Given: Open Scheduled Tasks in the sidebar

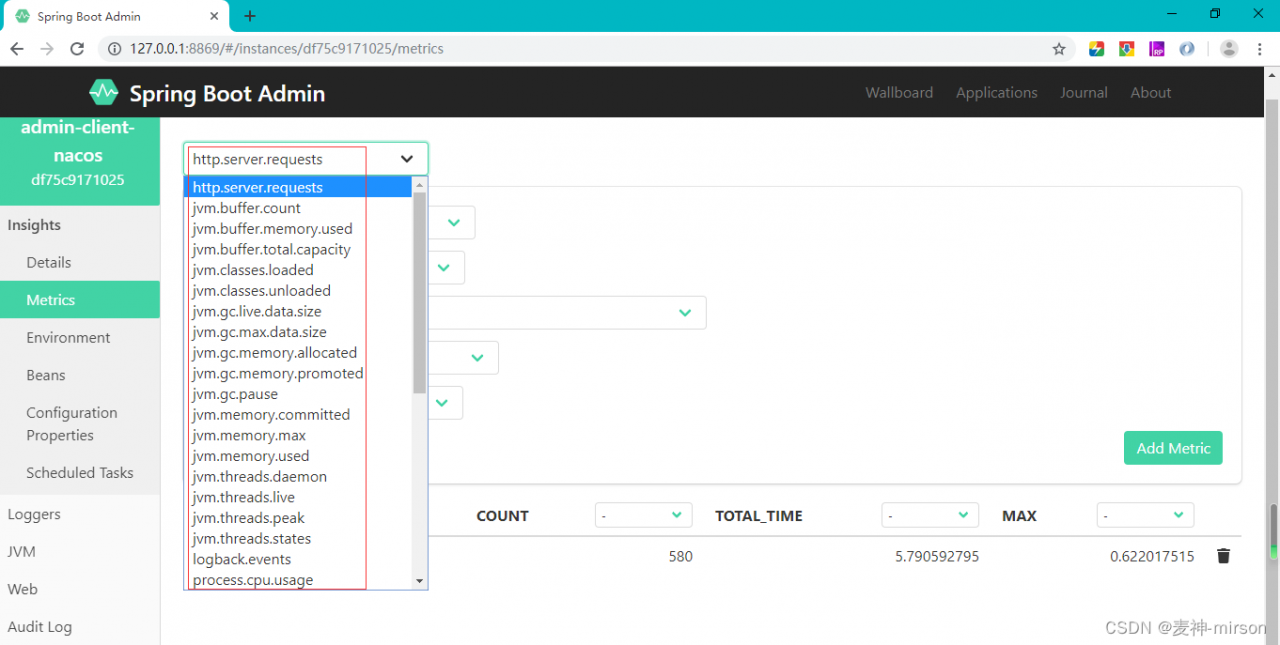Looking at the screenshot, I should pos(80,473).
